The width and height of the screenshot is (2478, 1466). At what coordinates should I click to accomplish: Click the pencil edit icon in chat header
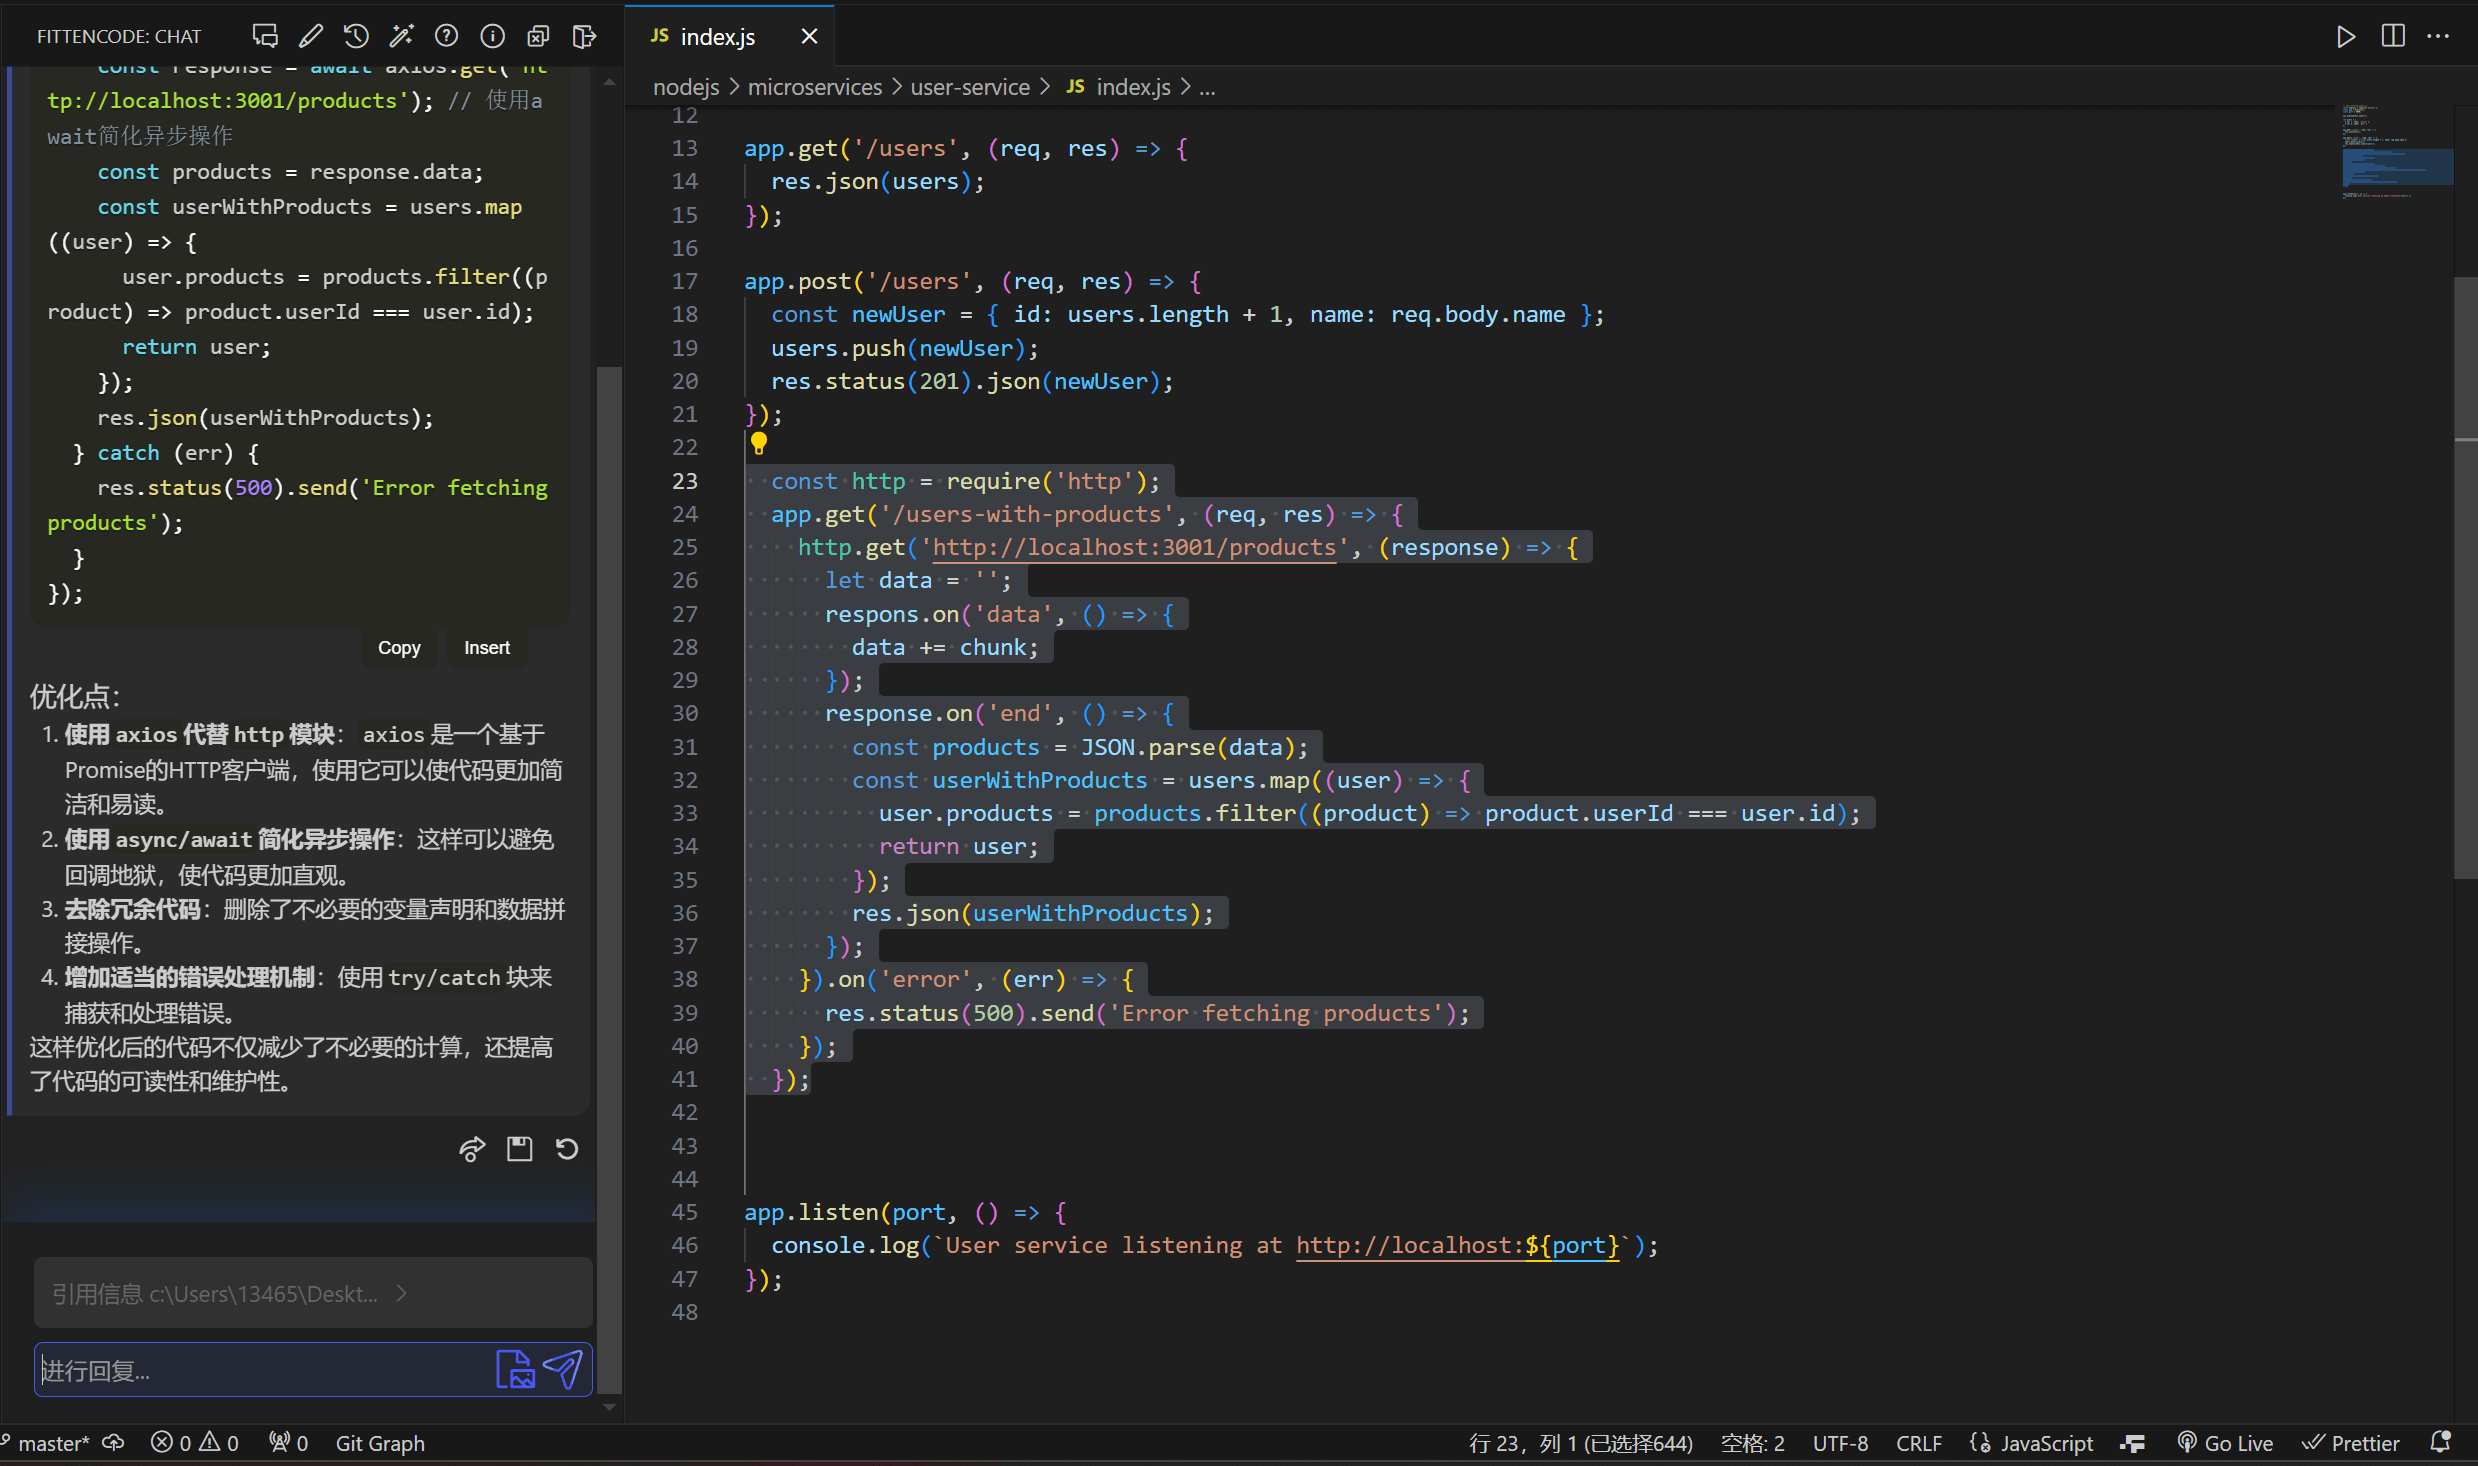click(x=311, y=36)
